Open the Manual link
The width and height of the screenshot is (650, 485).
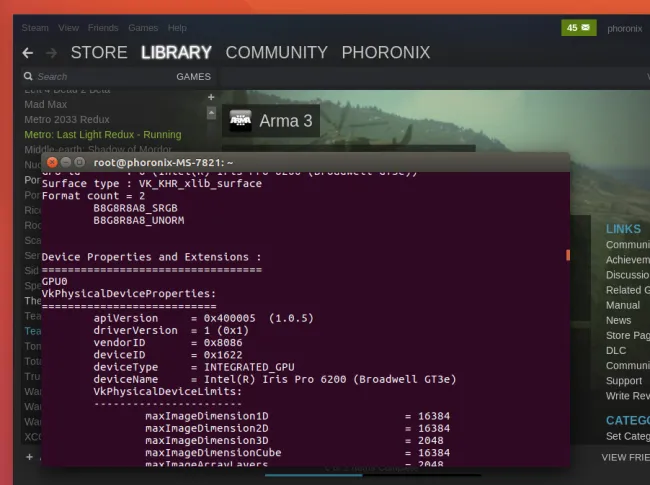click(x=623, y=305)
